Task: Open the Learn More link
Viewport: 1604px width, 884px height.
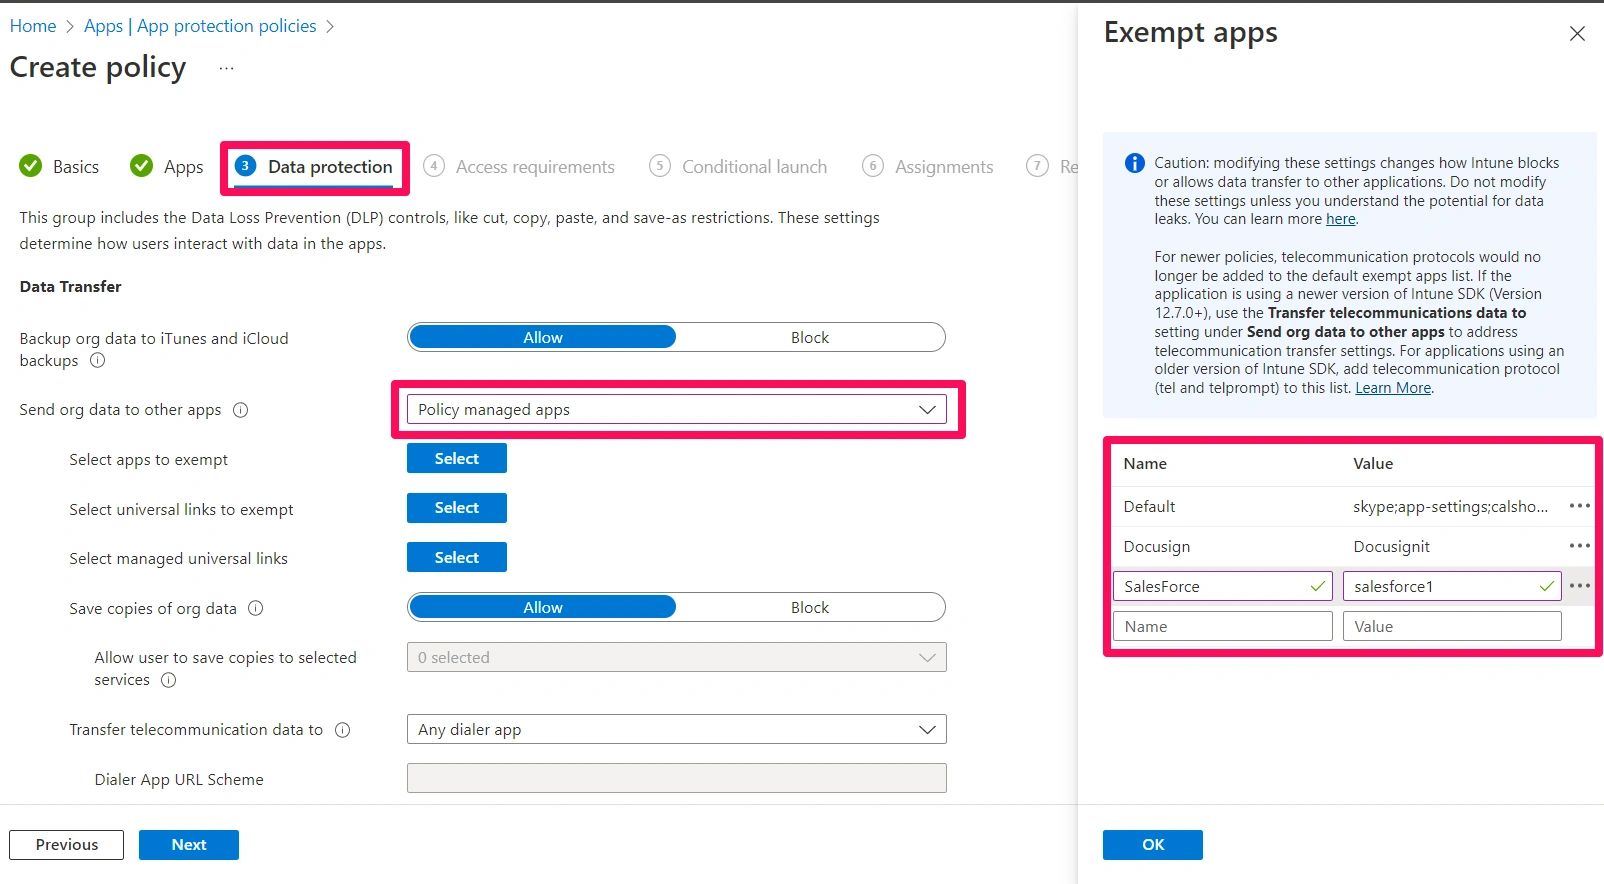Action: (x=1392, y=388)
